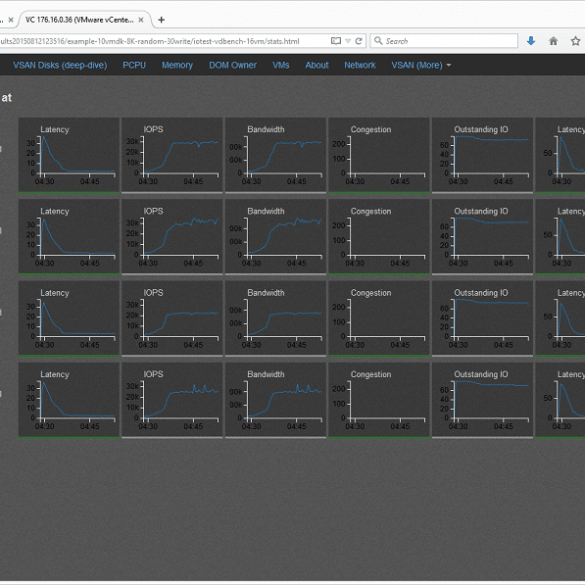Open fourth row Bandwidth graph thumbnail
585x585 pixels.
(275, 400)
